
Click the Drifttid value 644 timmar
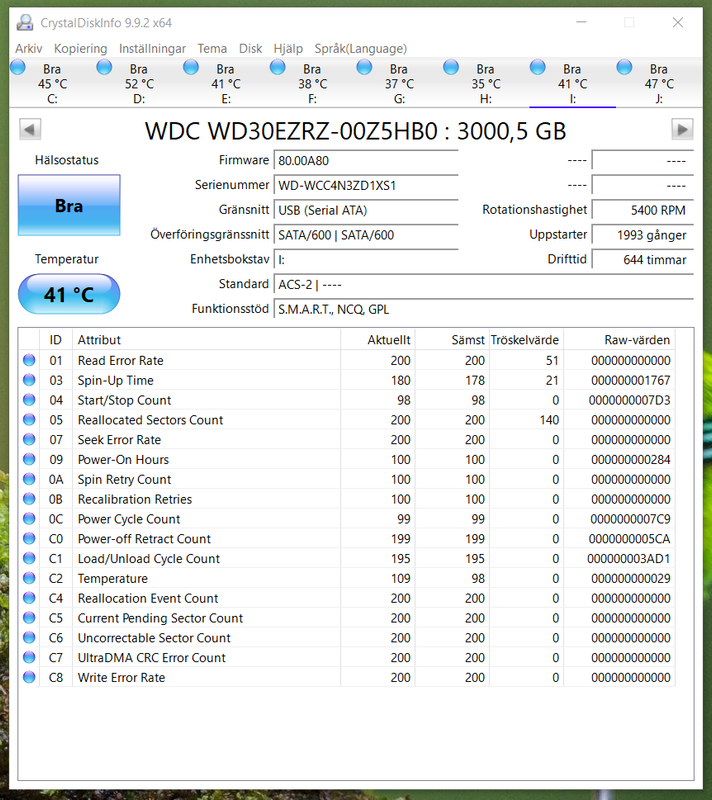(643, 260)
